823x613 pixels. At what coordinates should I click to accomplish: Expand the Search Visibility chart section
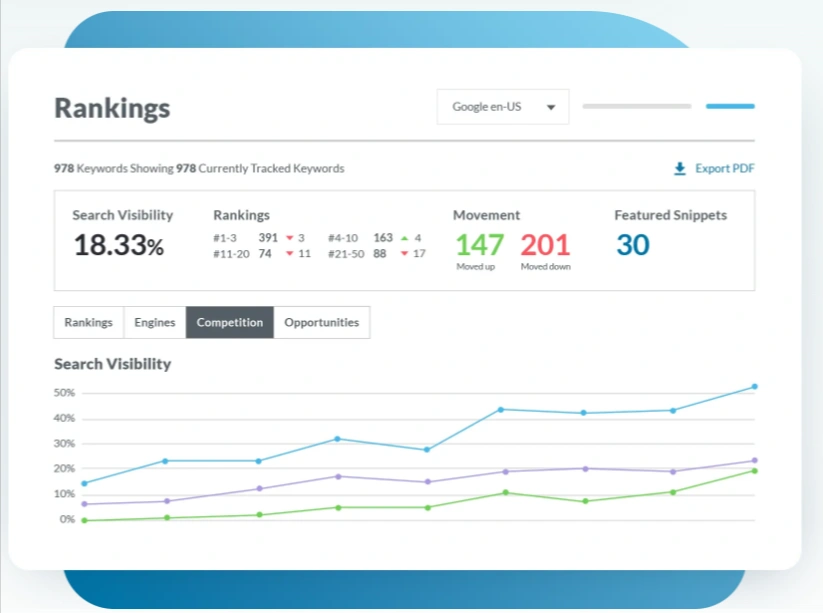pos(113,364)
